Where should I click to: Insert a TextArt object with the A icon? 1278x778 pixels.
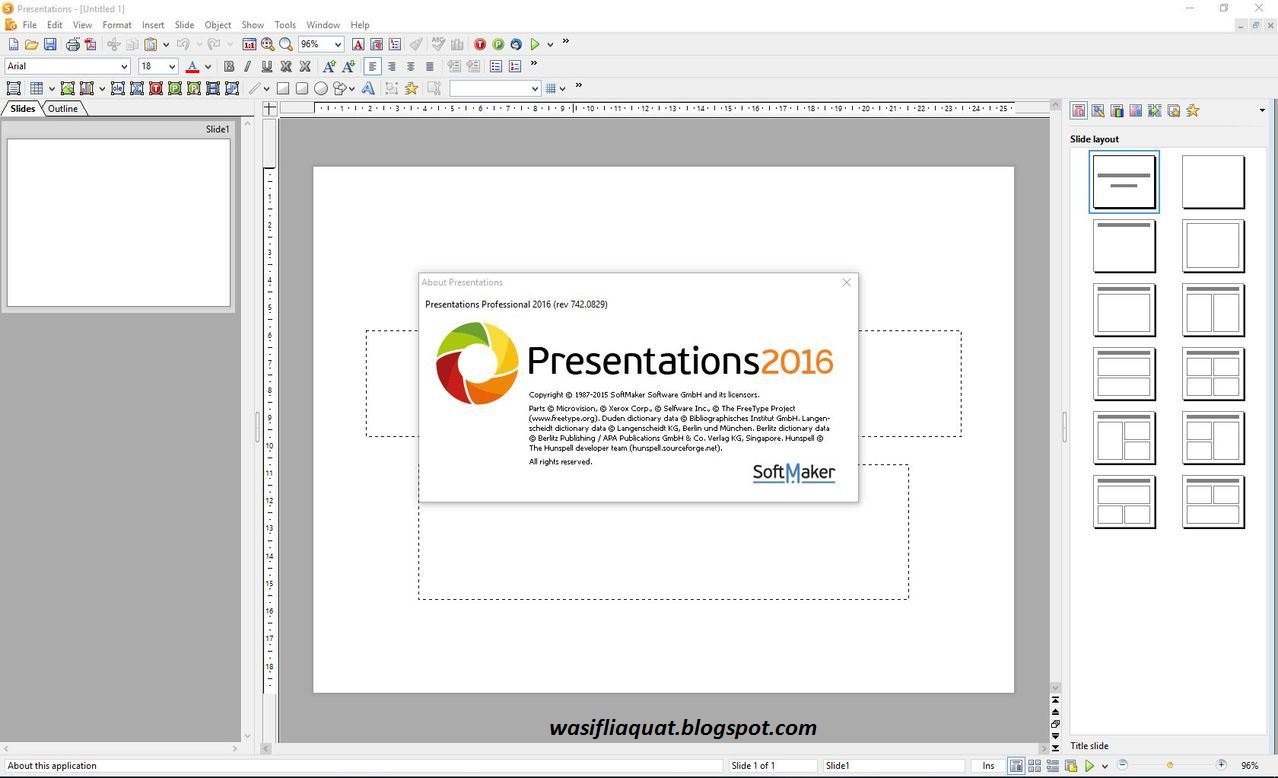coord(368,88)
